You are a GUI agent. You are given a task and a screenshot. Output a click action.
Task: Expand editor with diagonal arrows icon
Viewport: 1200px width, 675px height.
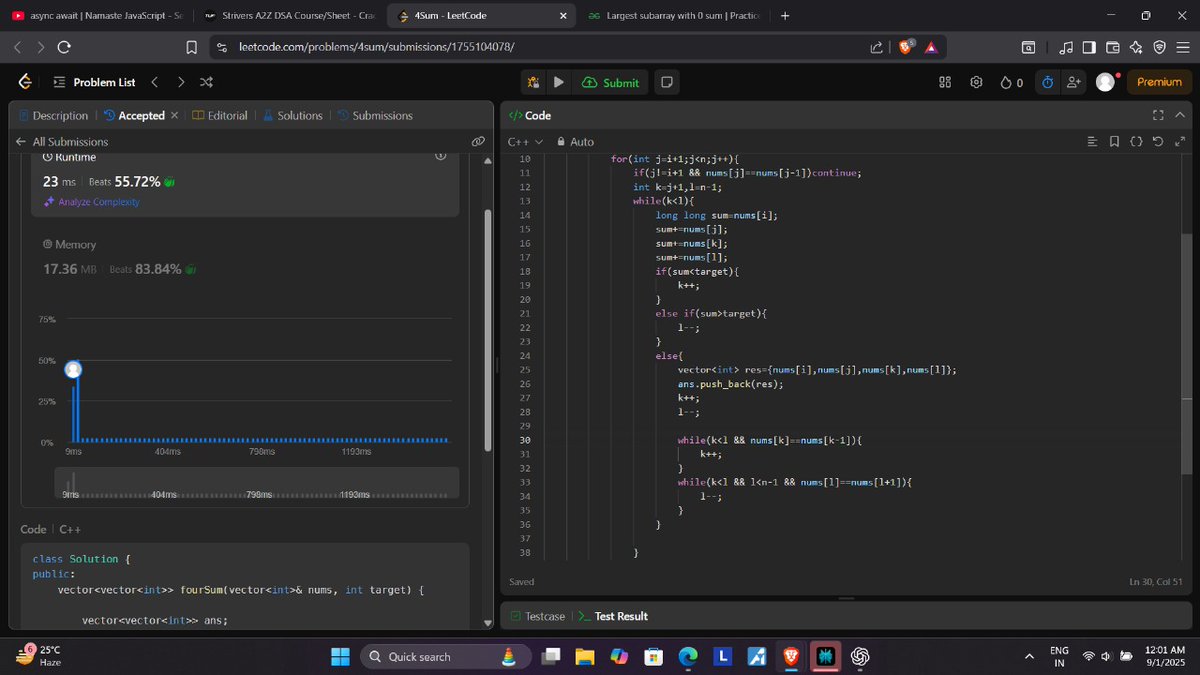pyautogui.click(x=1180, y=142)
